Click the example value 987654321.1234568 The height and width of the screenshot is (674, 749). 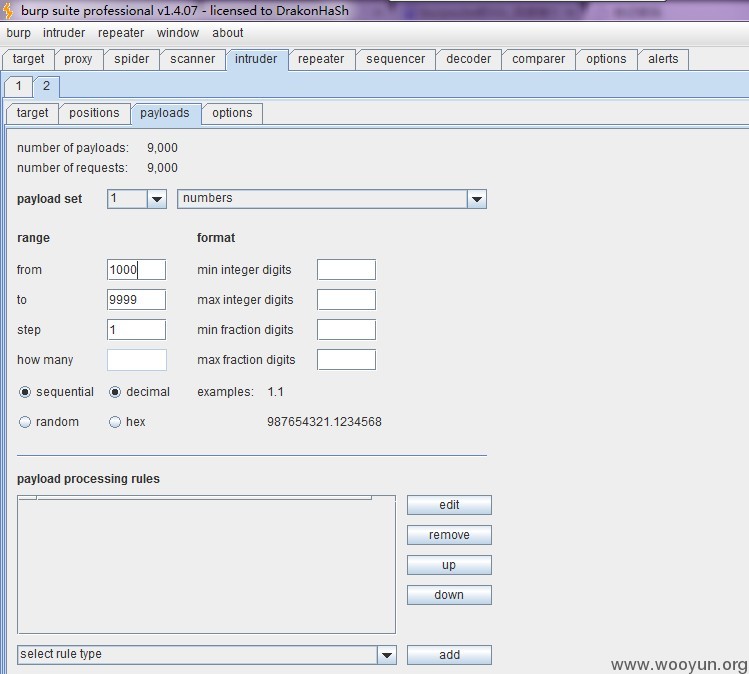324,422
